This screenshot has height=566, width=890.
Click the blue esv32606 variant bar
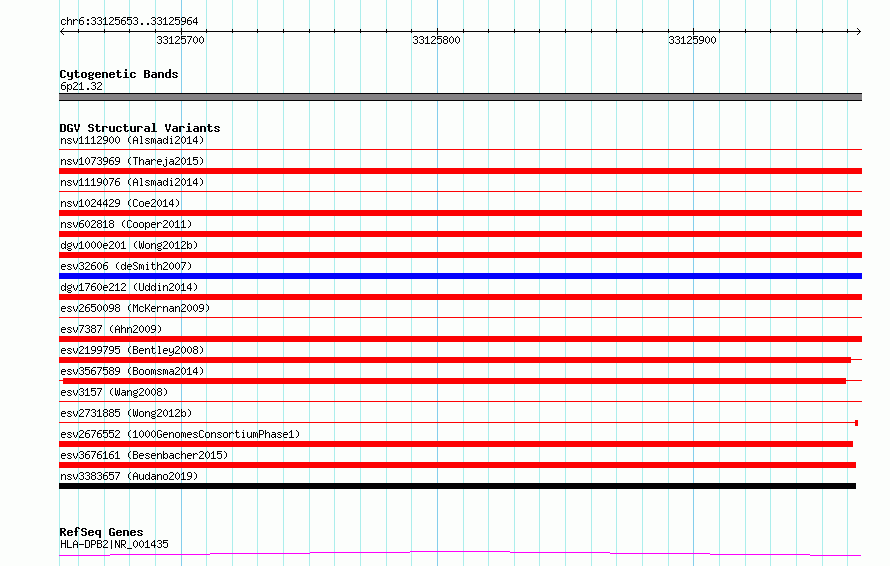(460, 276)
